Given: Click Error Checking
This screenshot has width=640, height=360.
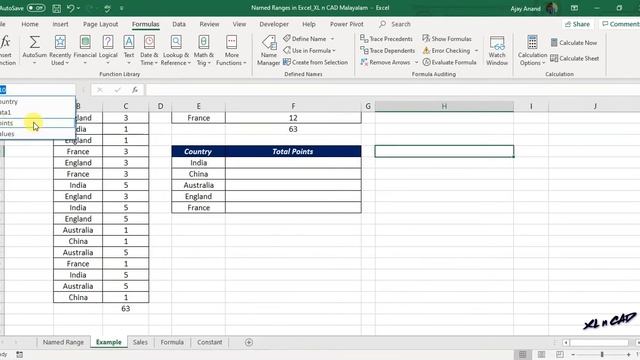Looking at the screenshot, I should pyautogui.click(x=446, y=51).
